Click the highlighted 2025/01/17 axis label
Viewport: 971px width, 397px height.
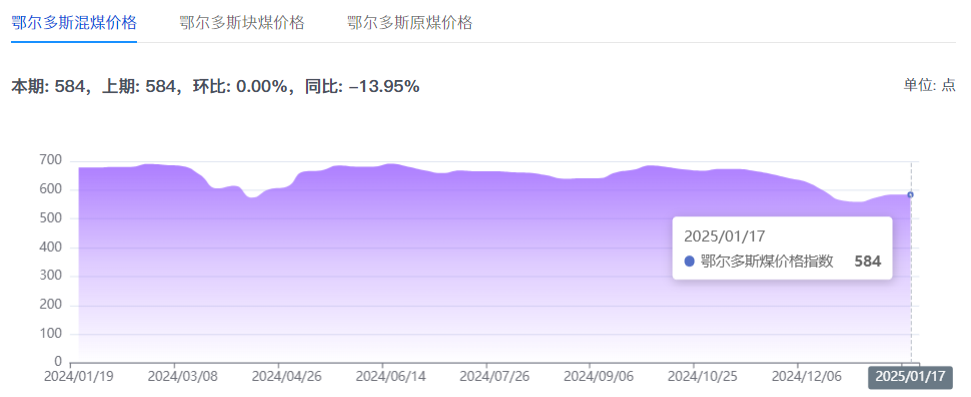910,377
